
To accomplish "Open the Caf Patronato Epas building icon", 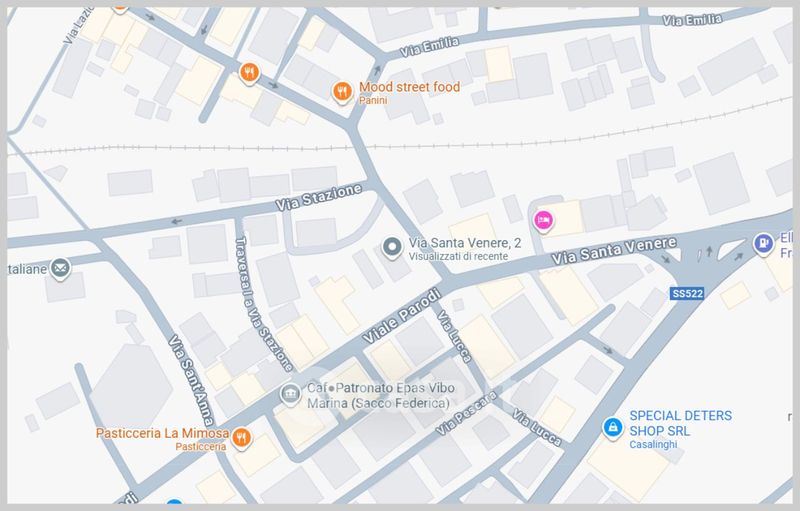I will tap(291, 394).
